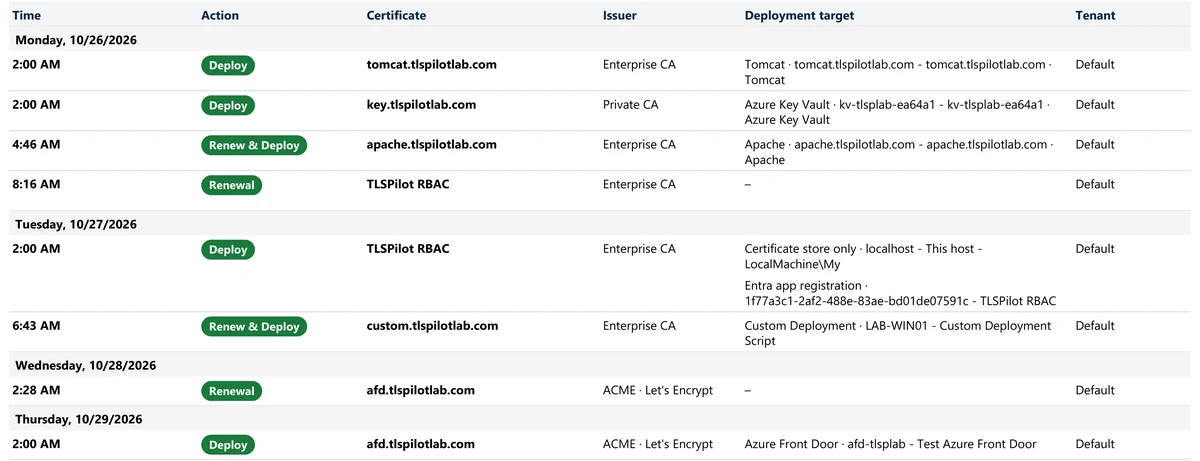Open TLSPilot RBAC certificate in Monday renewal row
The width and height of the screenshot is (1200, 461).
pyautogui.click(x=408, y=184)
